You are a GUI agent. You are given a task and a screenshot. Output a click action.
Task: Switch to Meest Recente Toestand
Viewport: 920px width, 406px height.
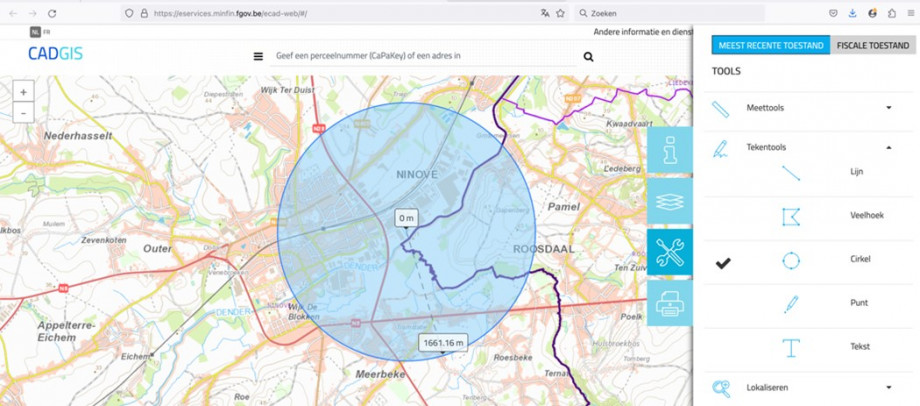[770, 45]
